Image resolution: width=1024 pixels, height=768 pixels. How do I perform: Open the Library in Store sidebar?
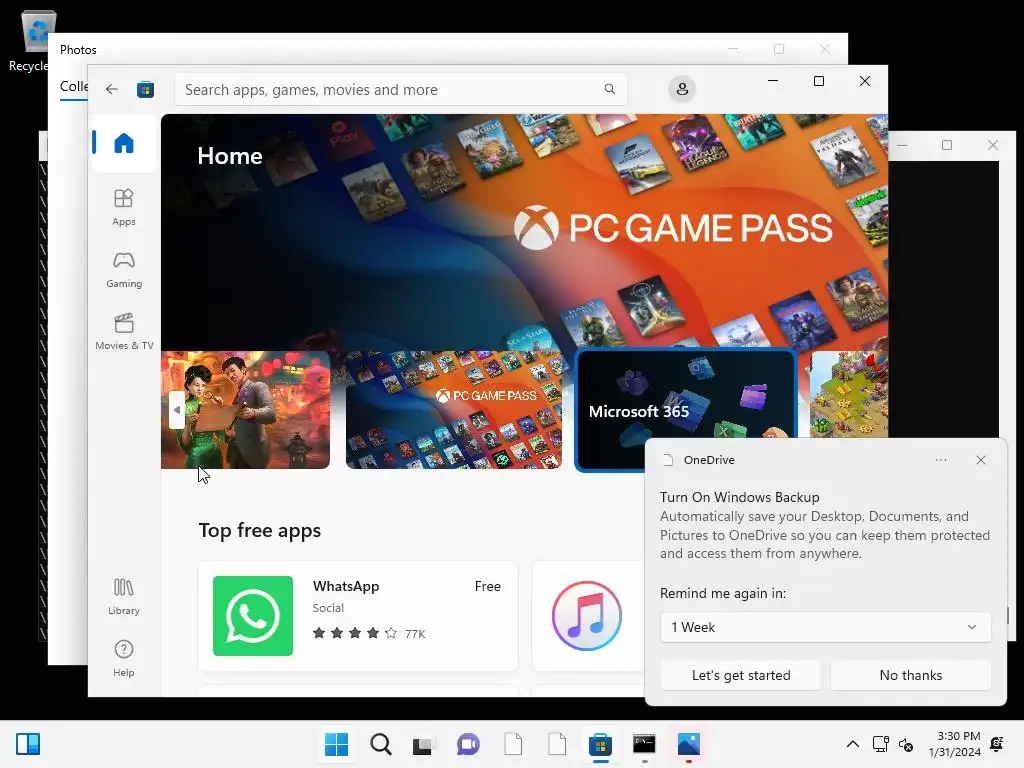(123, 597)
